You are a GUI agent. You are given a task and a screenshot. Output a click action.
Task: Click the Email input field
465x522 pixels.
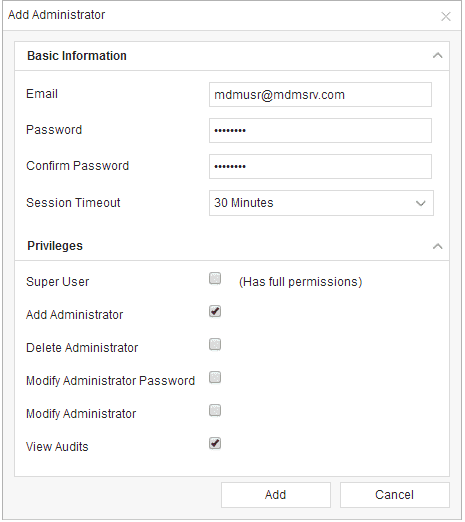[x=320, y=95]
